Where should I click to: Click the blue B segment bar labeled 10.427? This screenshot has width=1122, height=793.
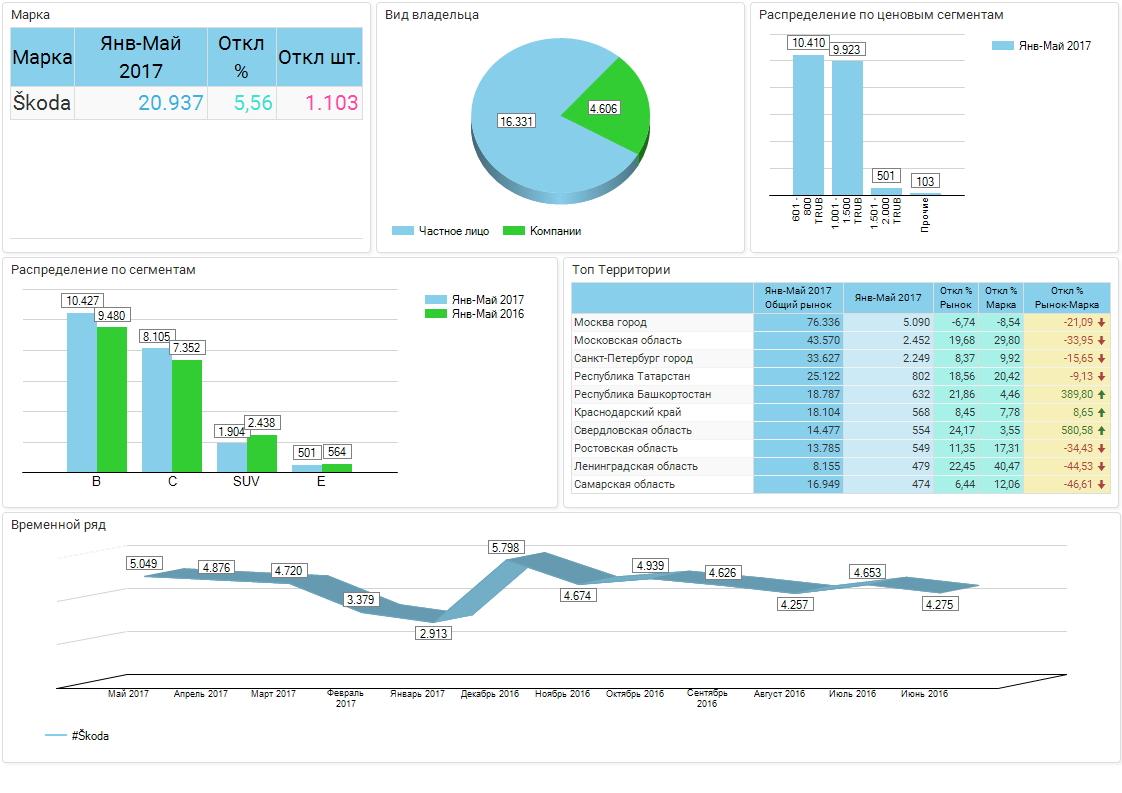pos(81,391)
